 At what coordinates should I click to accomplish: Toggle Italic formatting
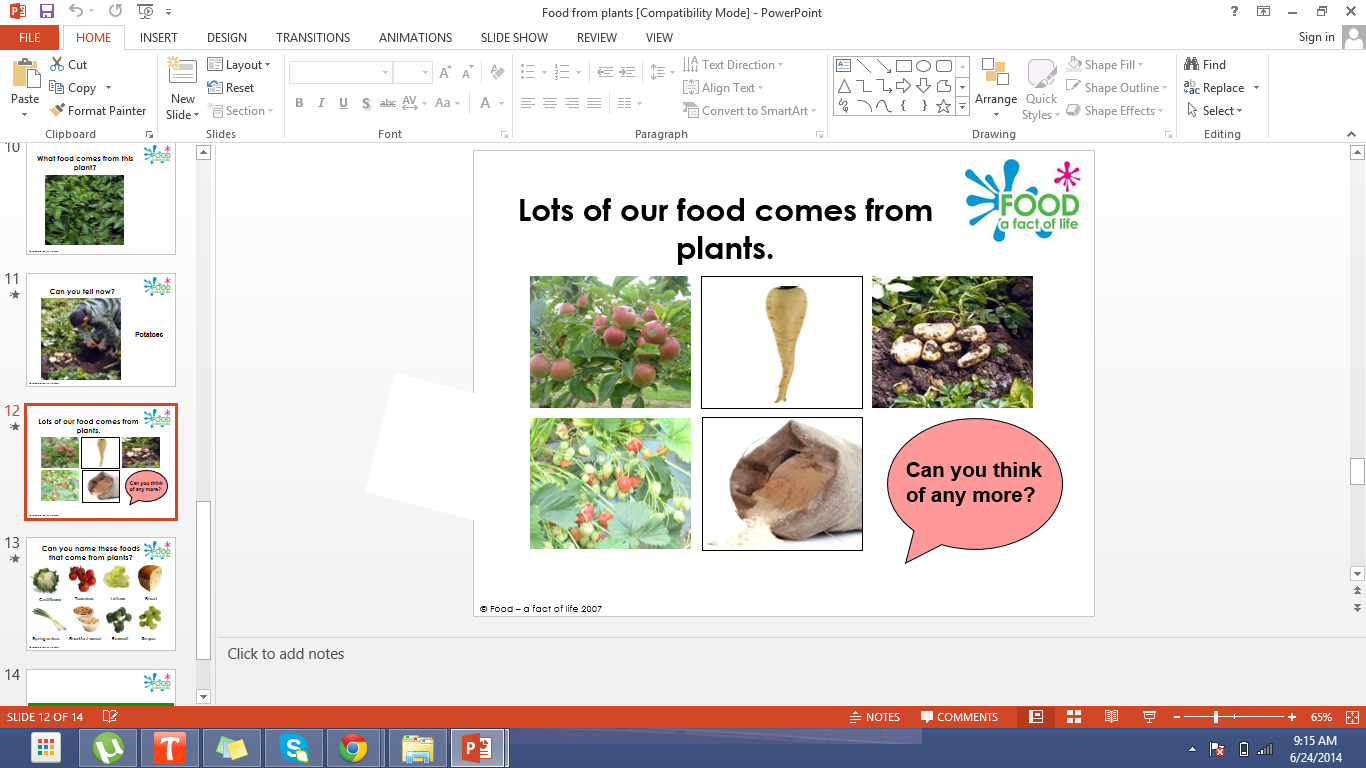click(321, 103)
